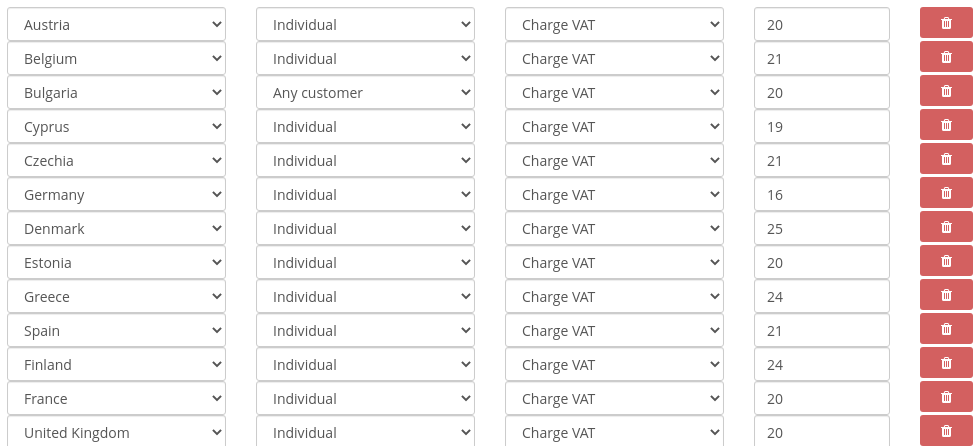The image size is (978, 446).
Task: Open the United Kingdom country dropdown
Action: click(x=116, y=433)
